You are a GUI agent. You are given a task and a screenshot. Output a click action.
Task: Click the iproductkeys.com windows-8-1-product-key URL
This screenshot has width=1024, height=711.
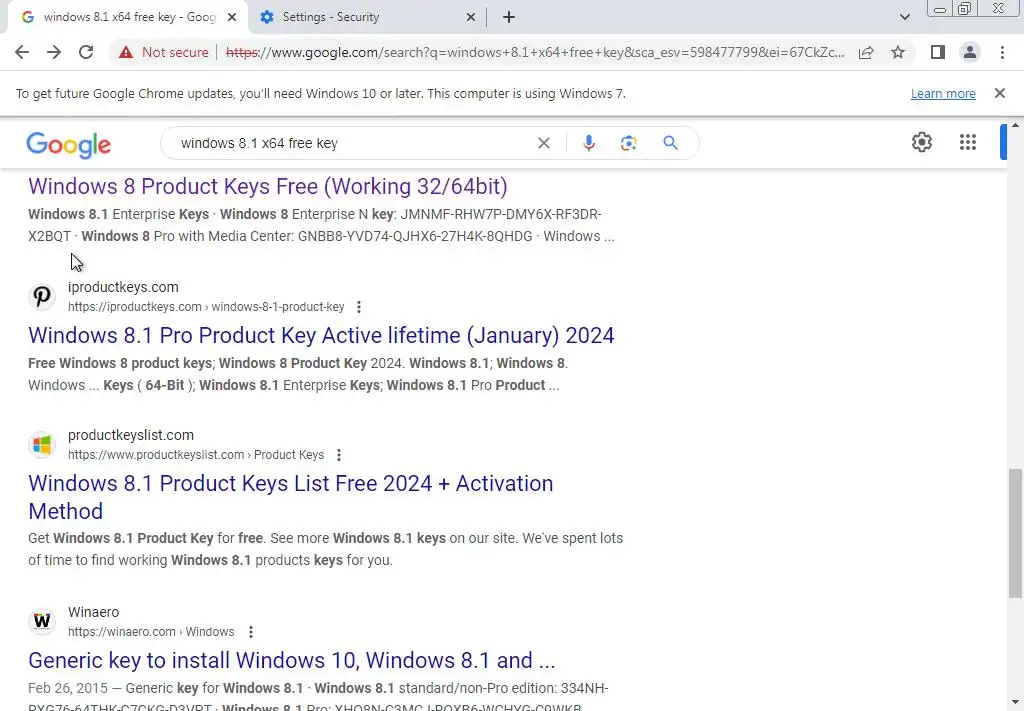tap(206, 307)
